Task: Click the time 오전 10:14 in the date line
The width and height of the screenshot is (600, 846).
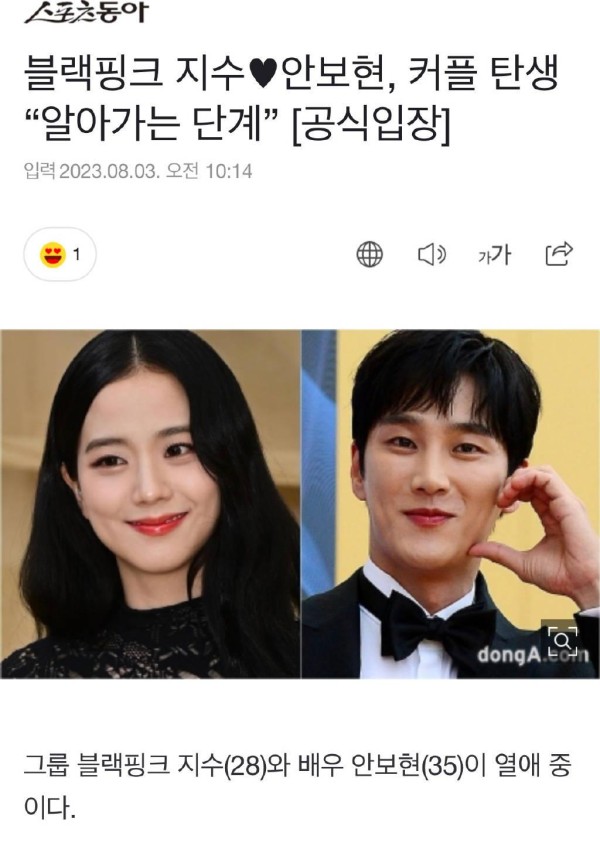Action: (x=209, y=172)
